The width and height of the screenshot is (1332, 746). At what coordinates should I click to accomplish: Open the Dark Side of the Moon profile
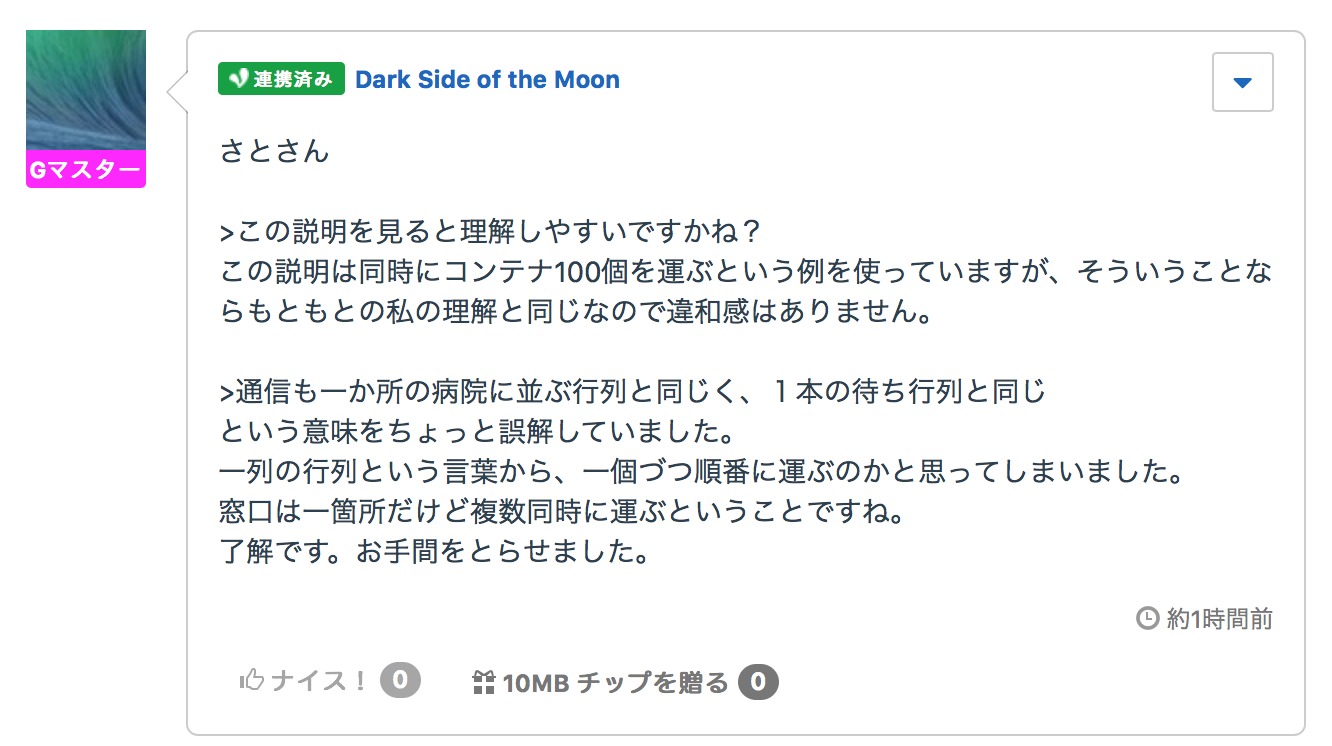pyautogui.click(x=487, y=80)
